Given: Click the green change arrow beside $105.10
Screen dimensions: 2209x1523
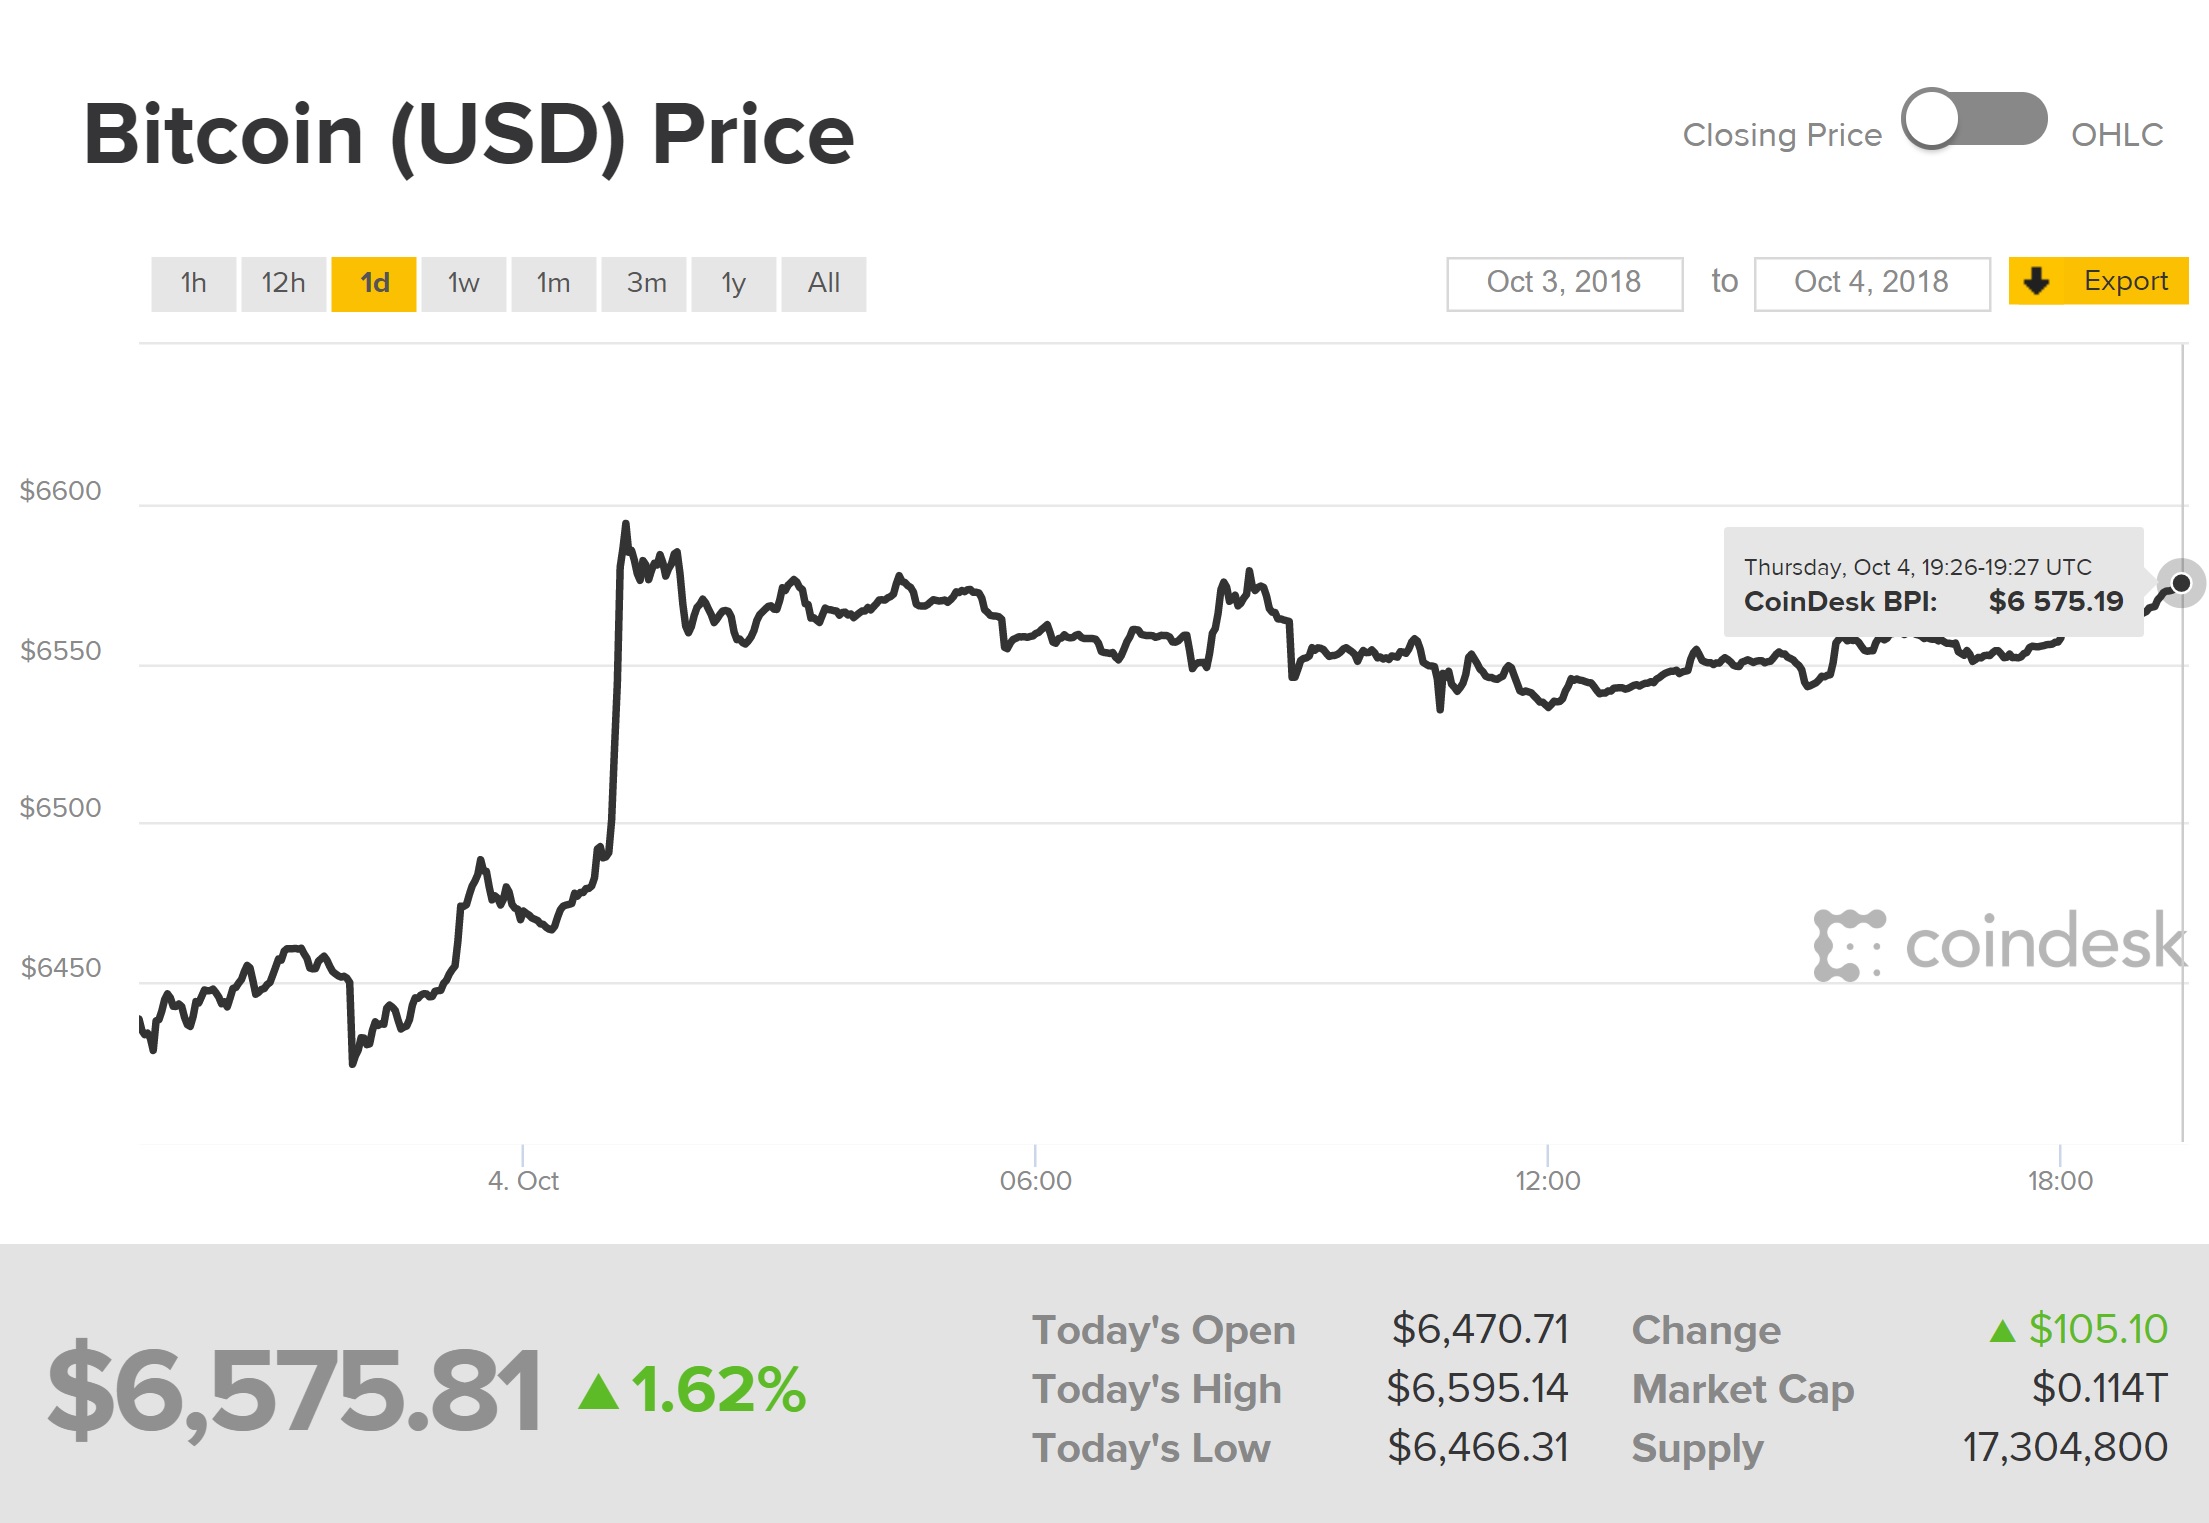Looking at the screenshot, I should click(x=2002, y=1331).
